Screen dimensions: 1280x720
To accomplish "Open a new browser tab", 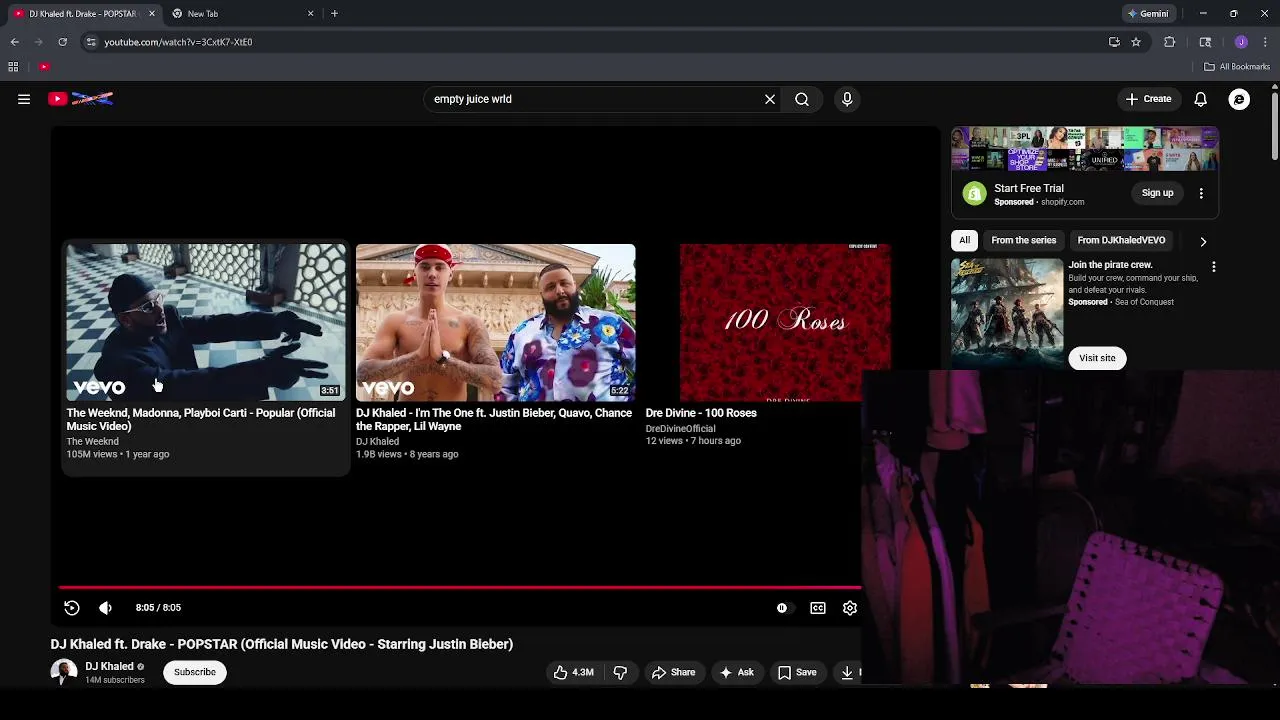I will click(334, 14).
